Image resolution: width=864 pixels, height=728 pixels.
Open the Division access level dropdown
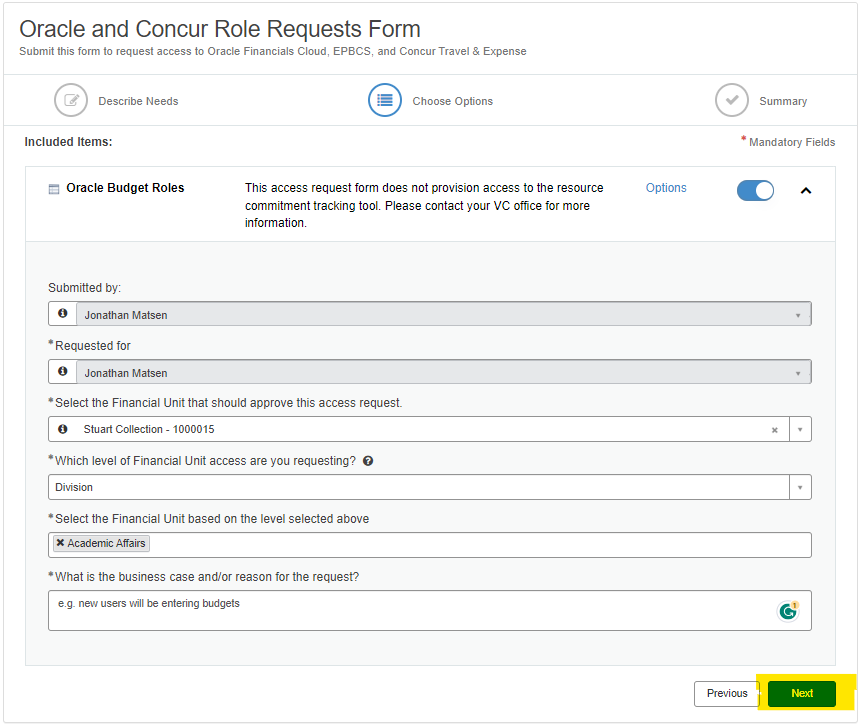(799, 487)
